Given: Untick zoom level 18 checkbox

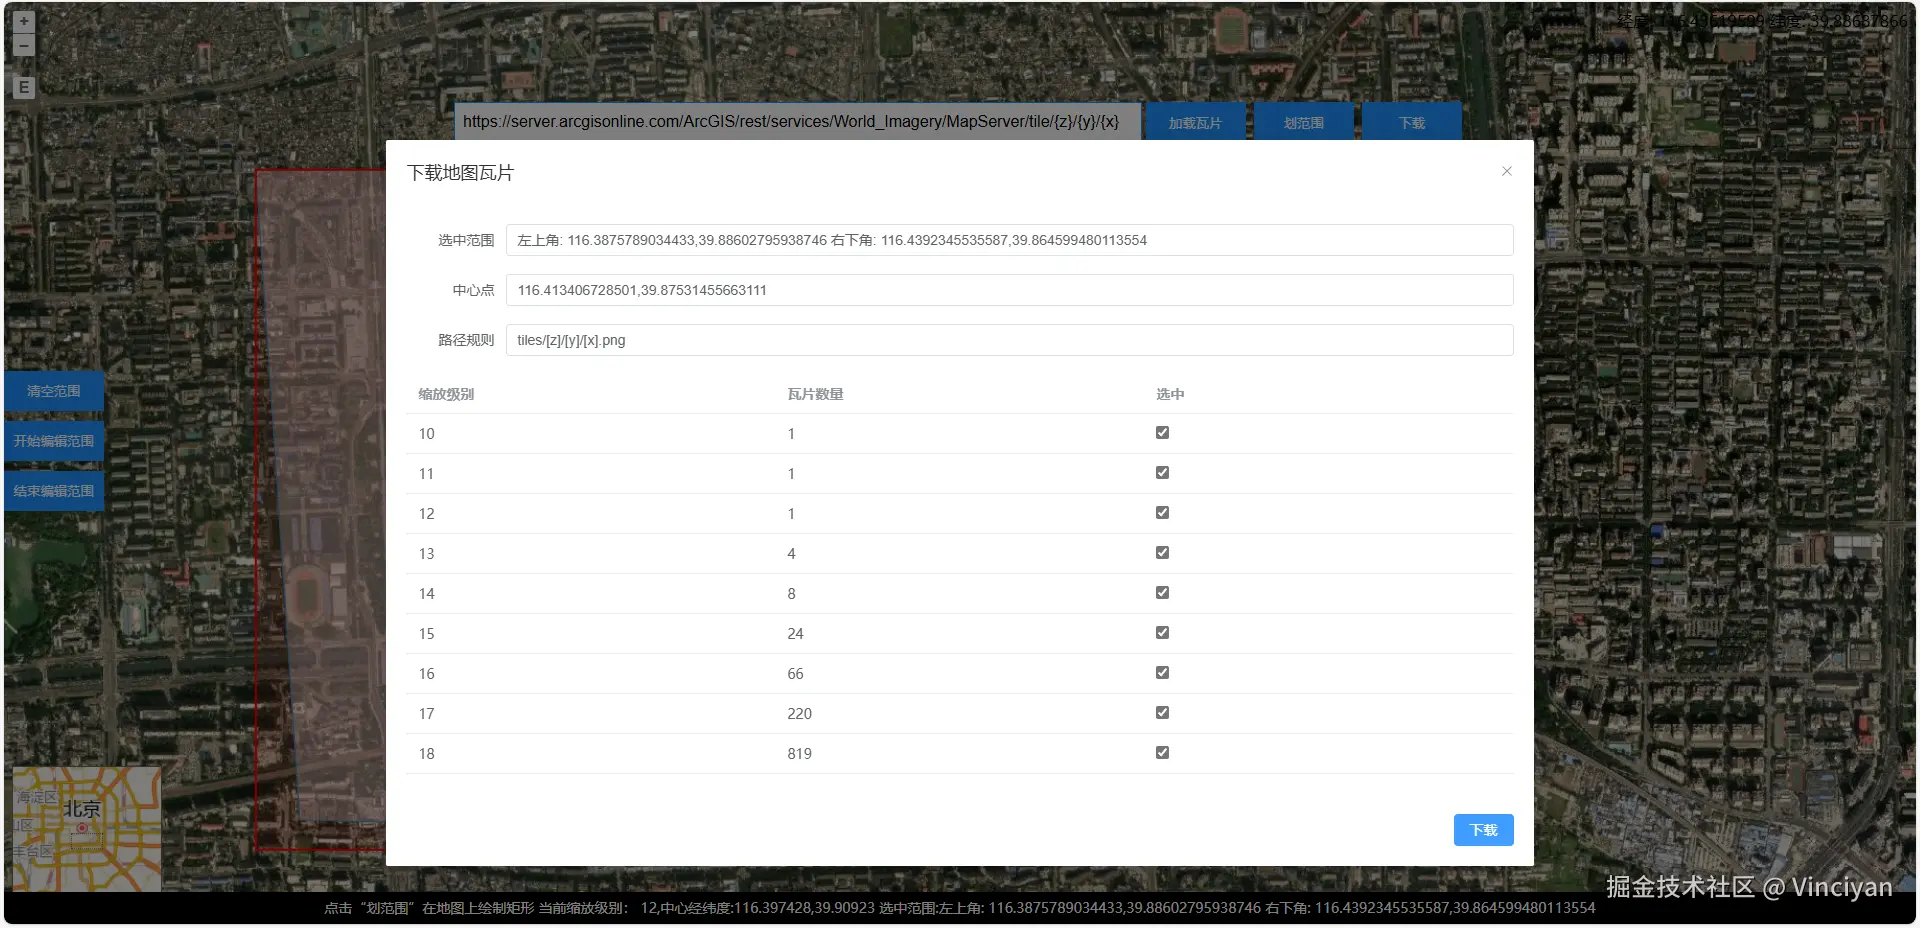Looking at the screenshot, I should click(1162, 753).
